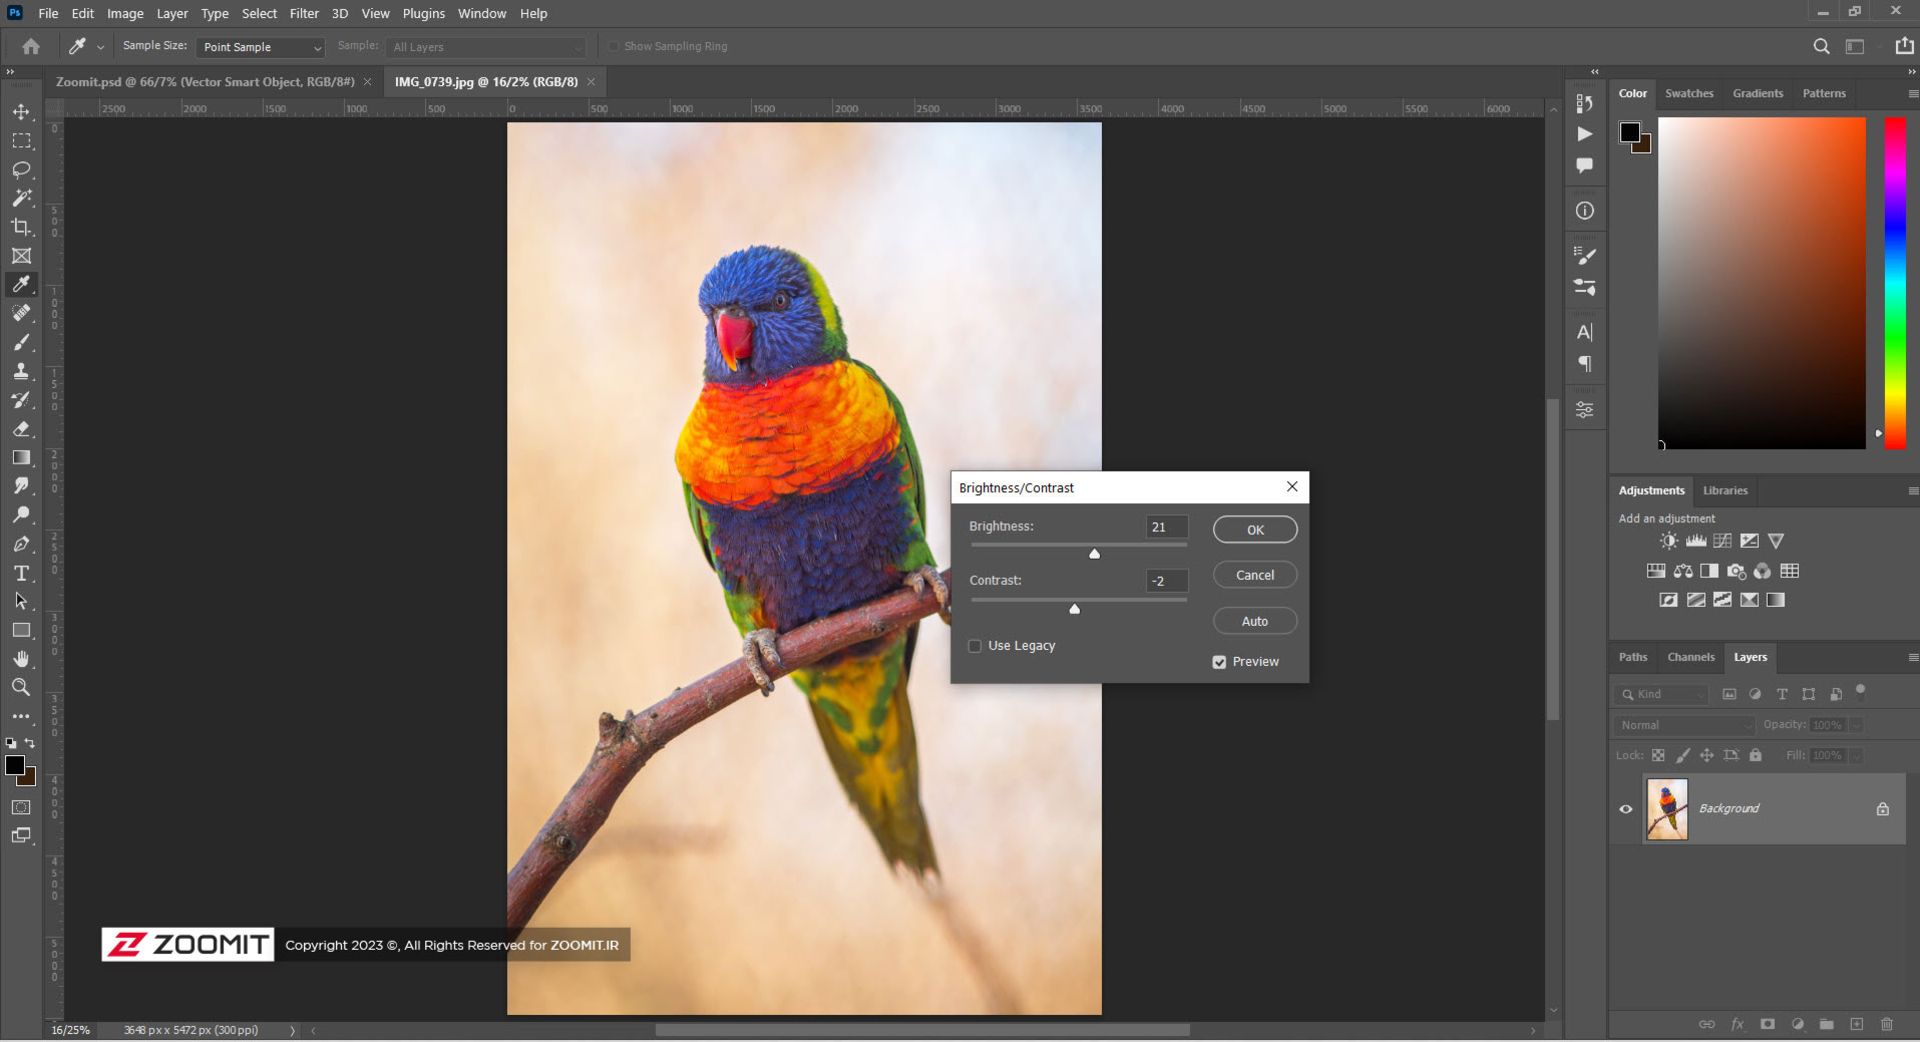Switch to the Channels tab
The width and height of the screenshot is (1920, 1042).
pos(1690,657)
